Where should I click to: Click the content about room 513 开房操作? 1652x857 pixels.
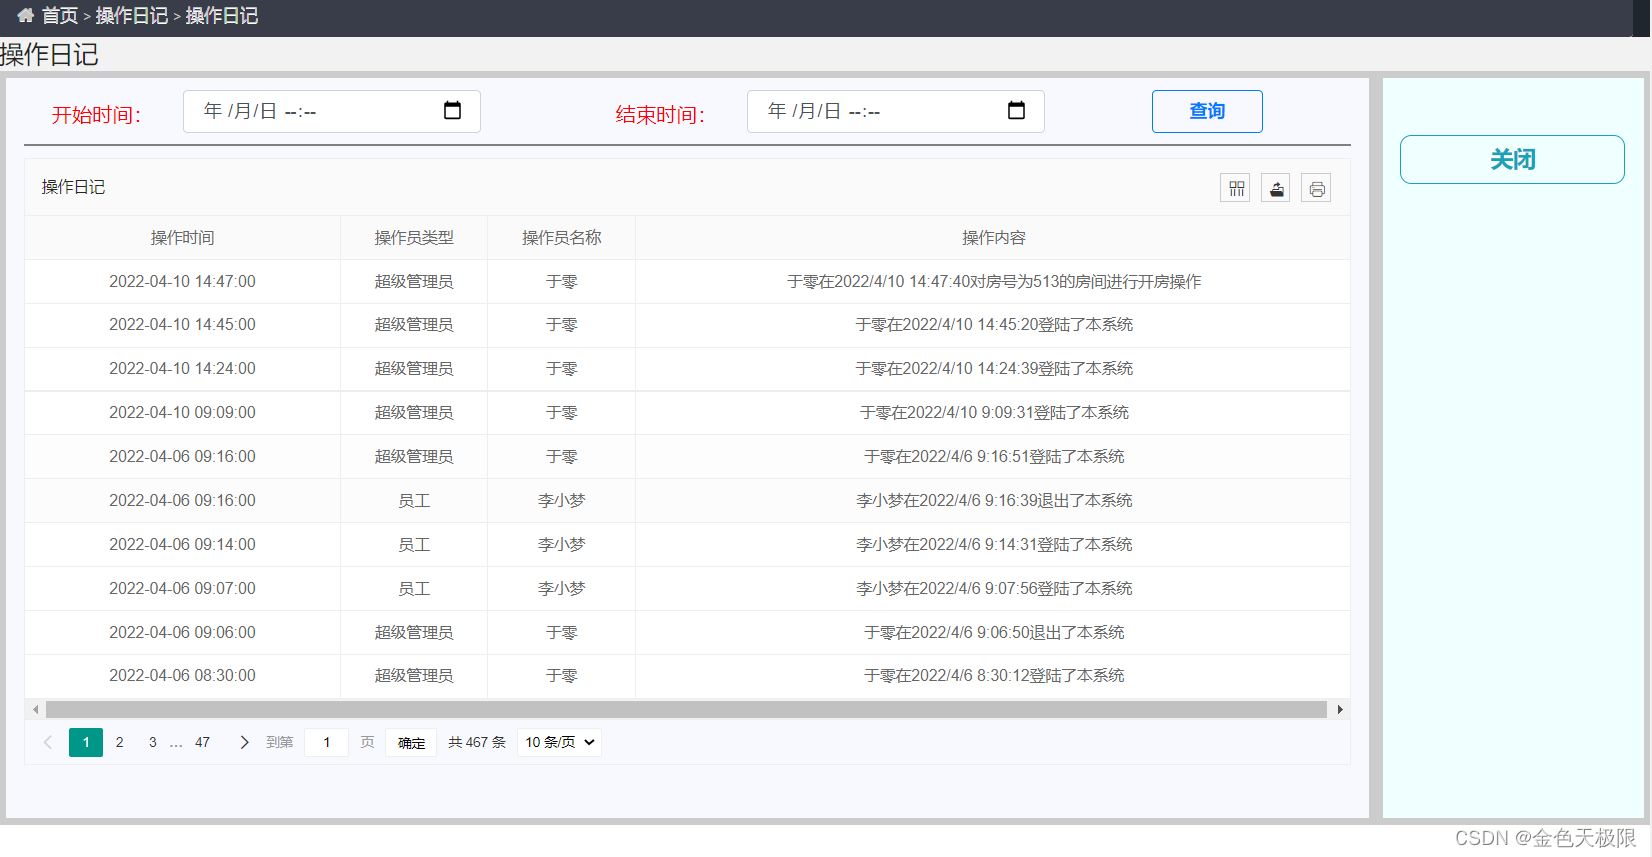pyautogui.click(x=994, y=282)
